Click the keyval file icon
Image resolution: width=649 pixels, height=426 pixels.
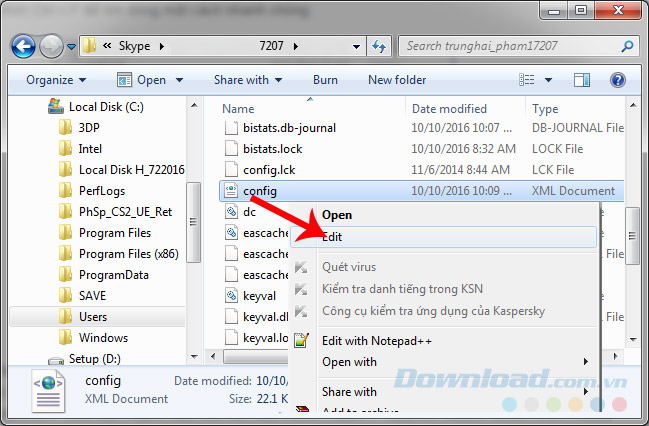click(231, 296)
